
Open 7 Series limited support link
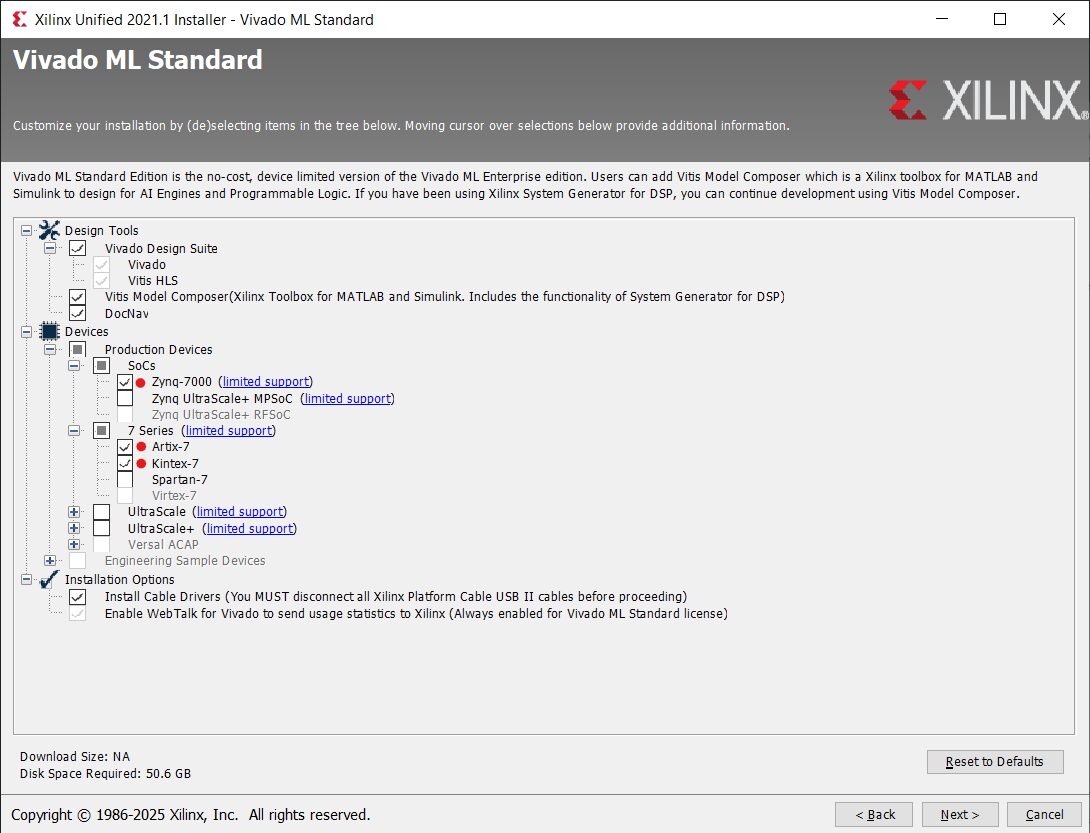coord(229,430)
